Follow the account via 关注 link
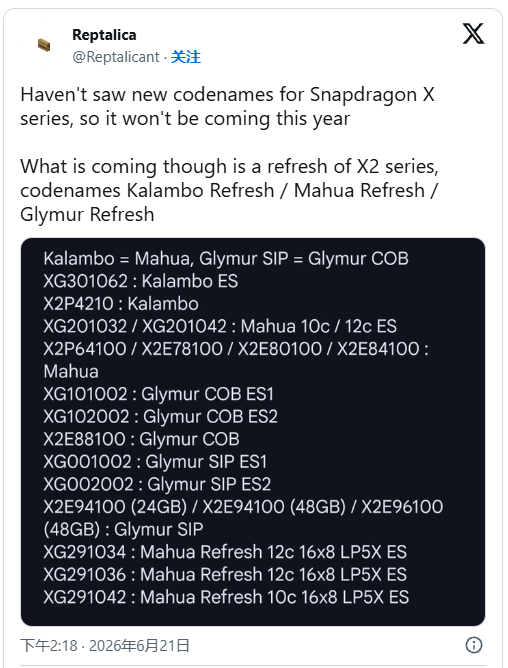This screenshot has width=508, height=668. pyautogui.click(x=186, y=57)
